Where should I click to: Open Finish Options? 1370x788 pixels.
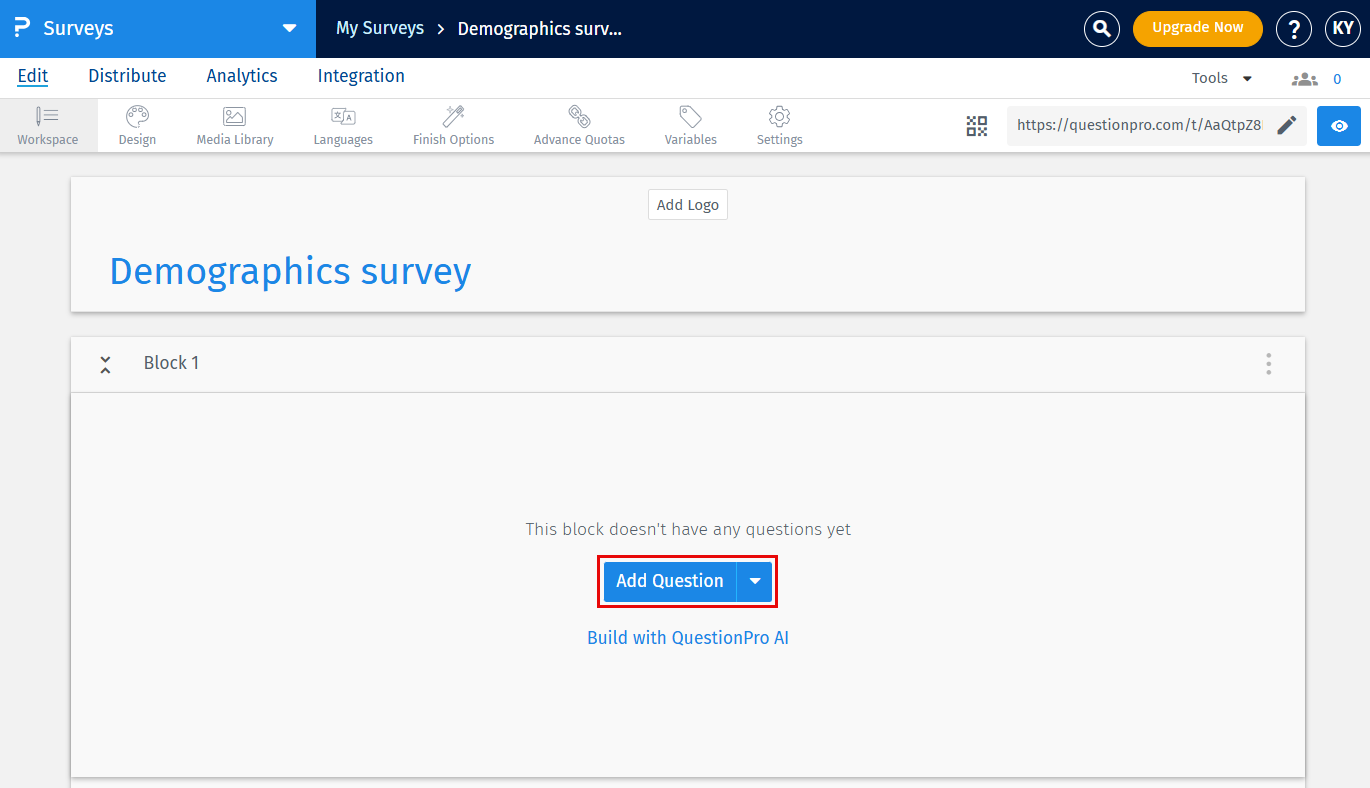click(452, 125)
